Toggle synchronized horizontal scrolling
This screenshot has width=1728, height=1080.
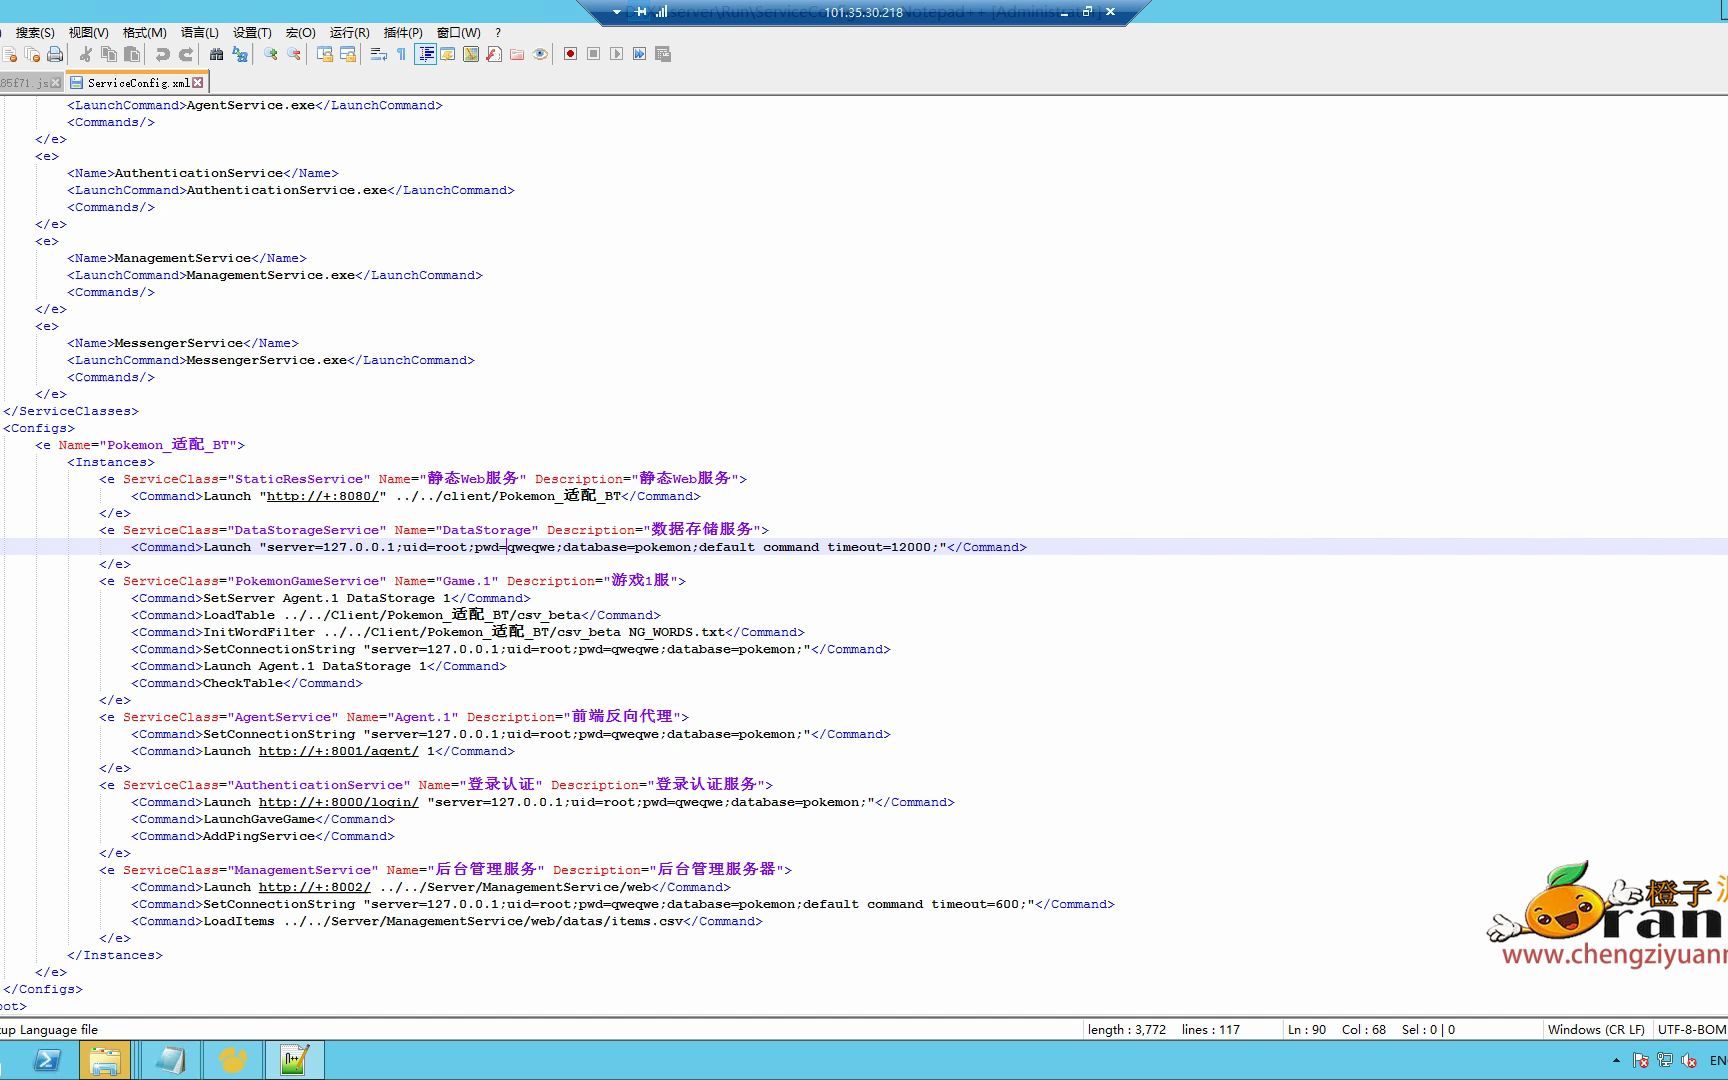(x=347, y=54)
